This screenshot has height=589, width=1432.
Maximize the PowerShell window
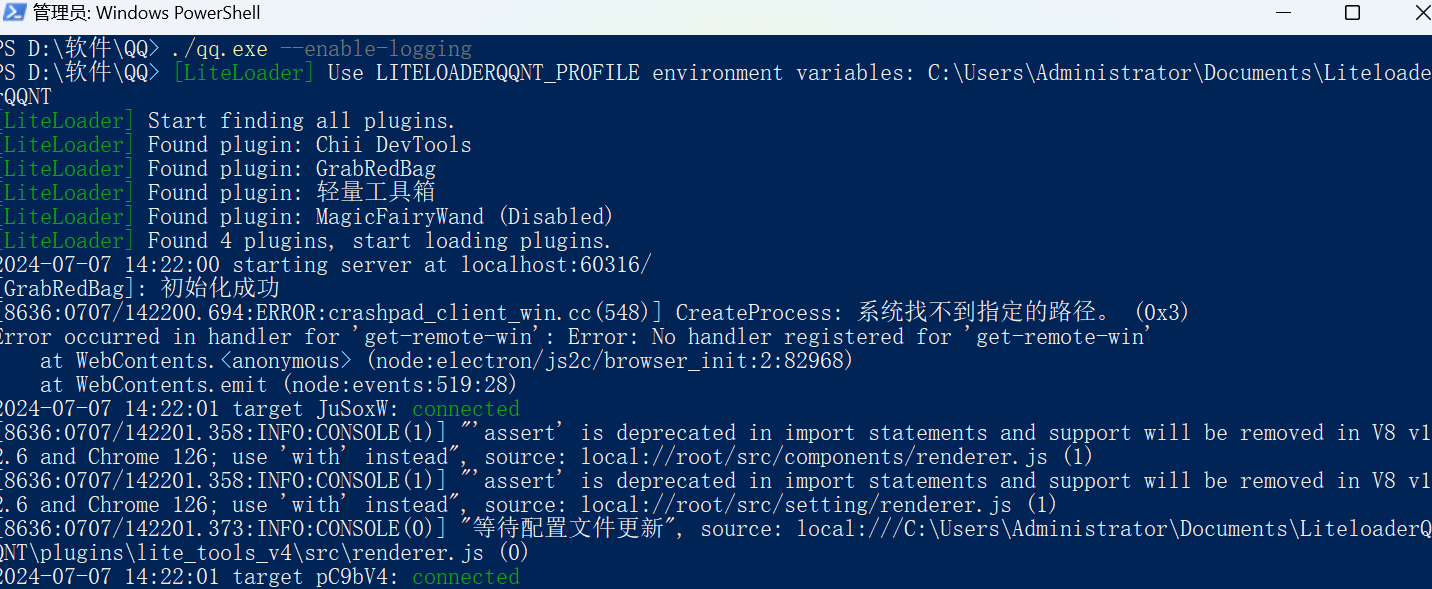(x=1353, y=13)
